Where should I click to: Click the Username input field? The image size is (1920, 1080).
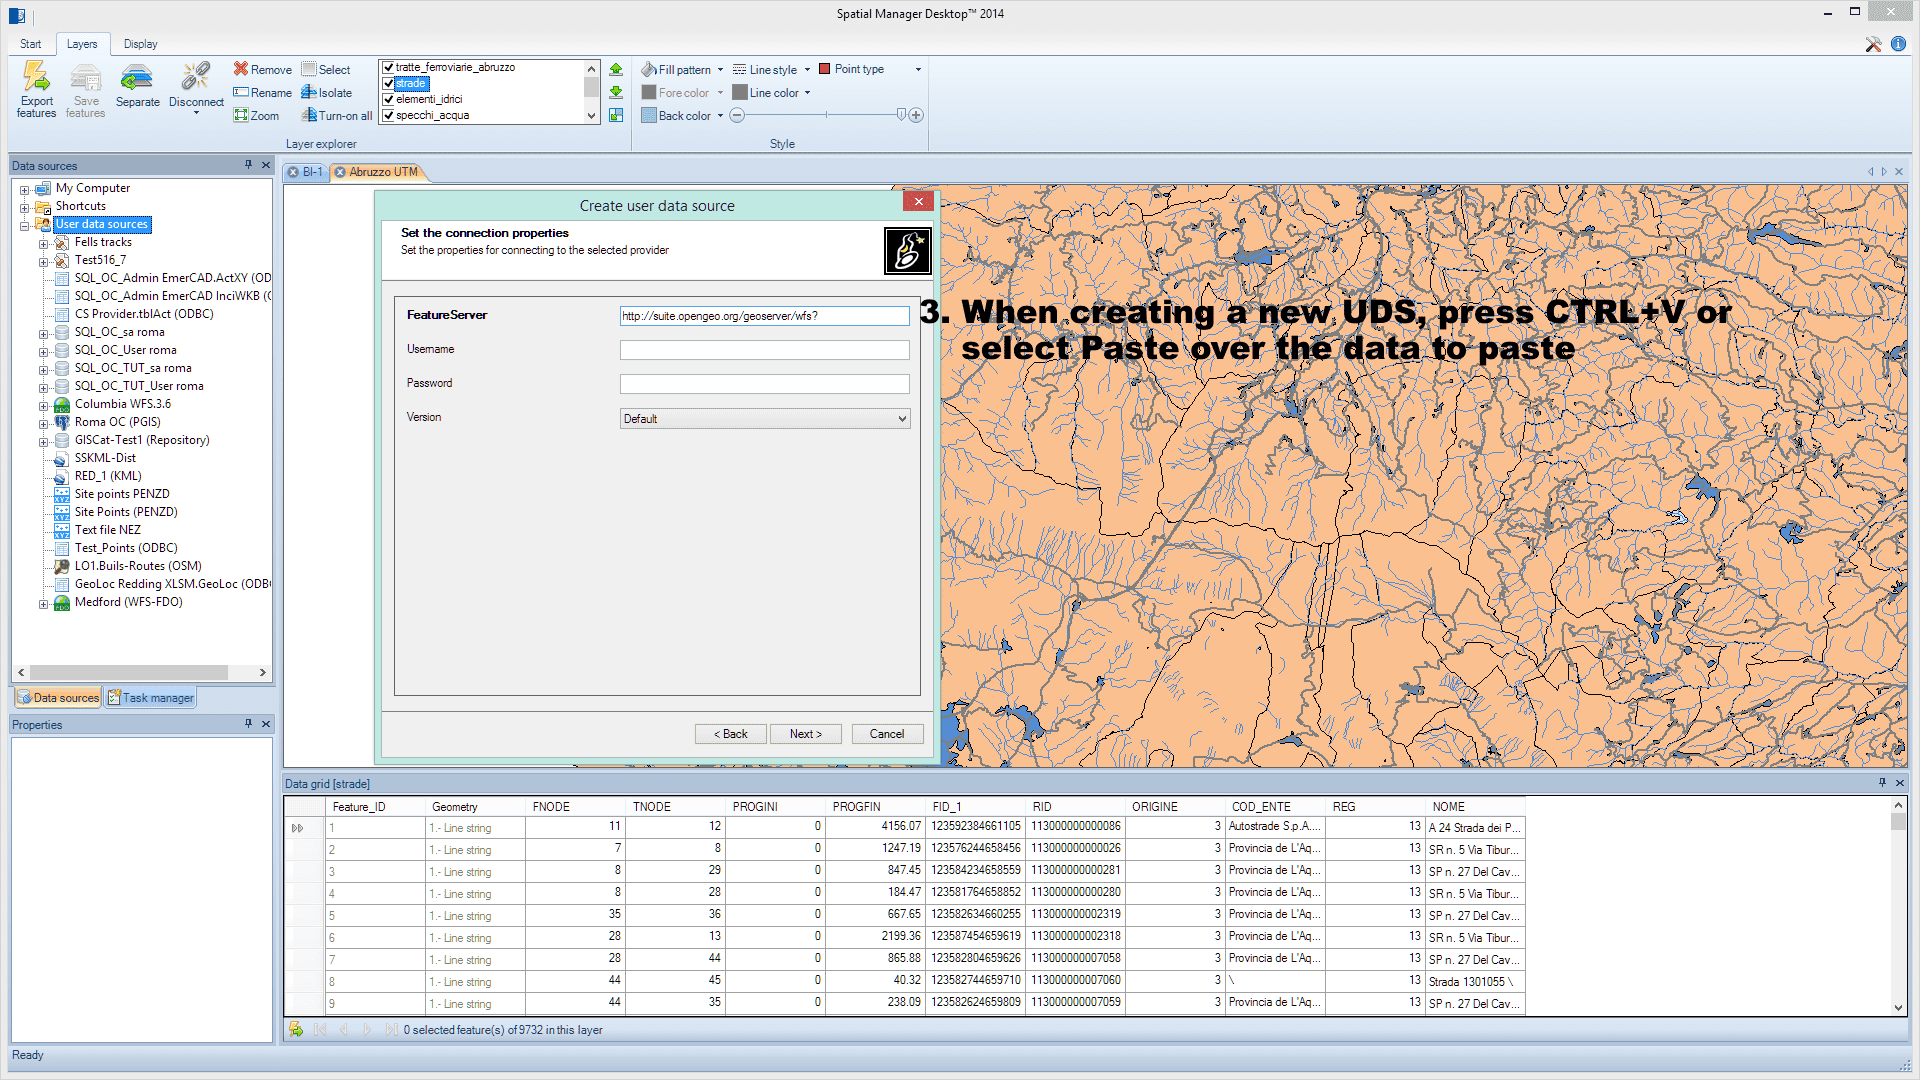pyautogui.click(x=764, y=350)
